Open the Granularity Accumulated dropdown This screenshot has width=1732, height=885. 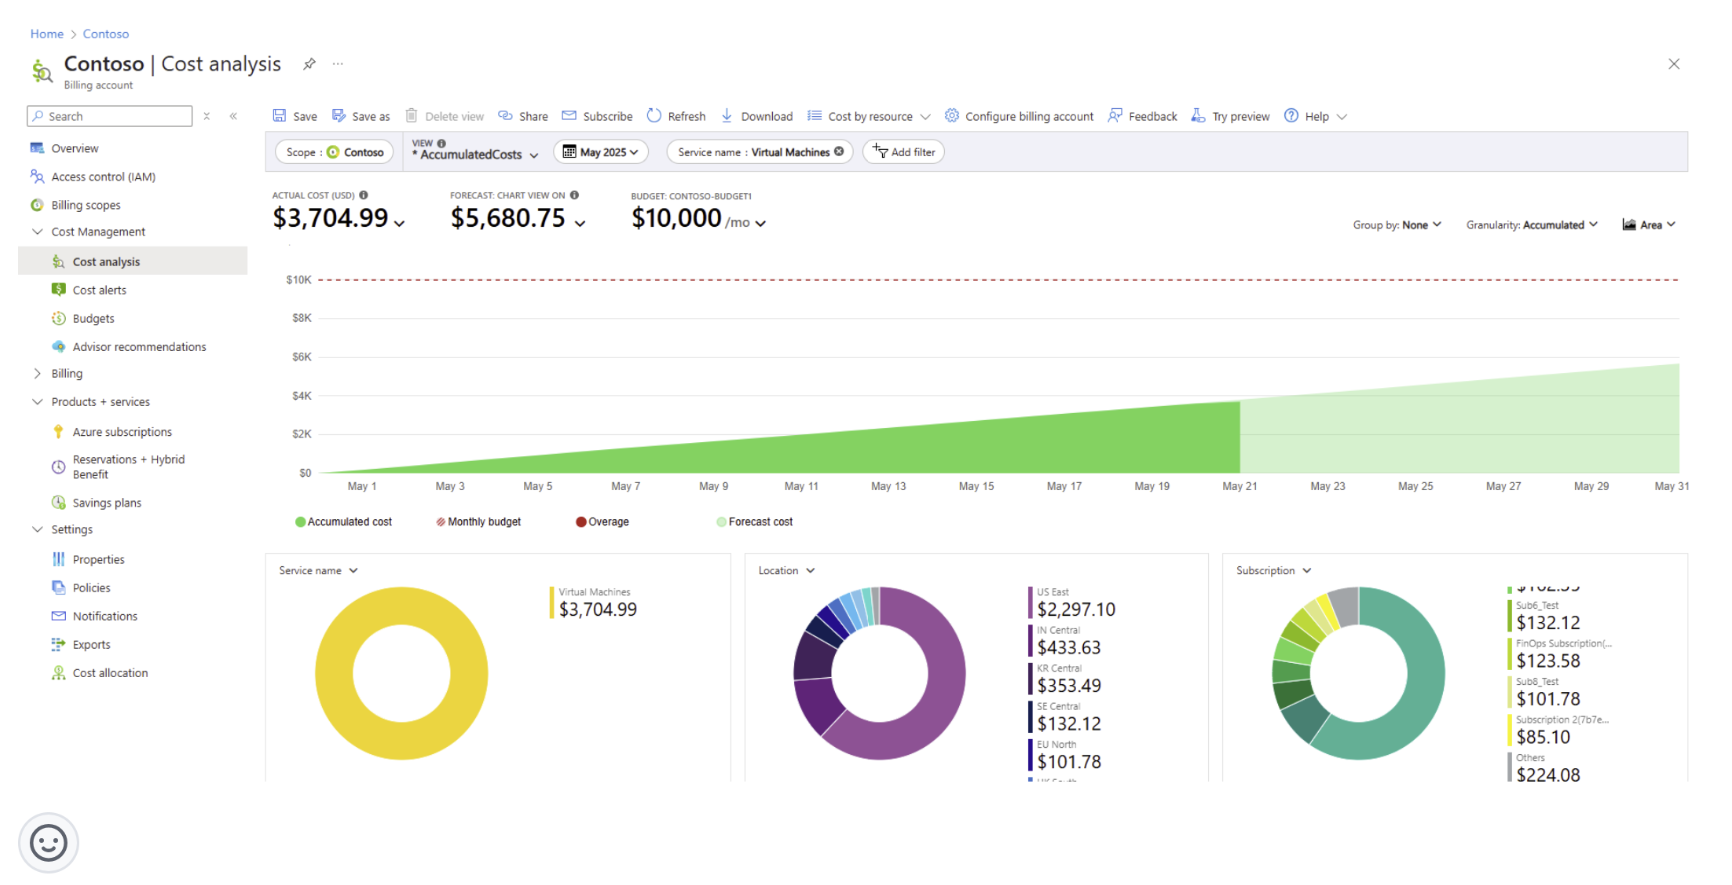pos(1531,225)
